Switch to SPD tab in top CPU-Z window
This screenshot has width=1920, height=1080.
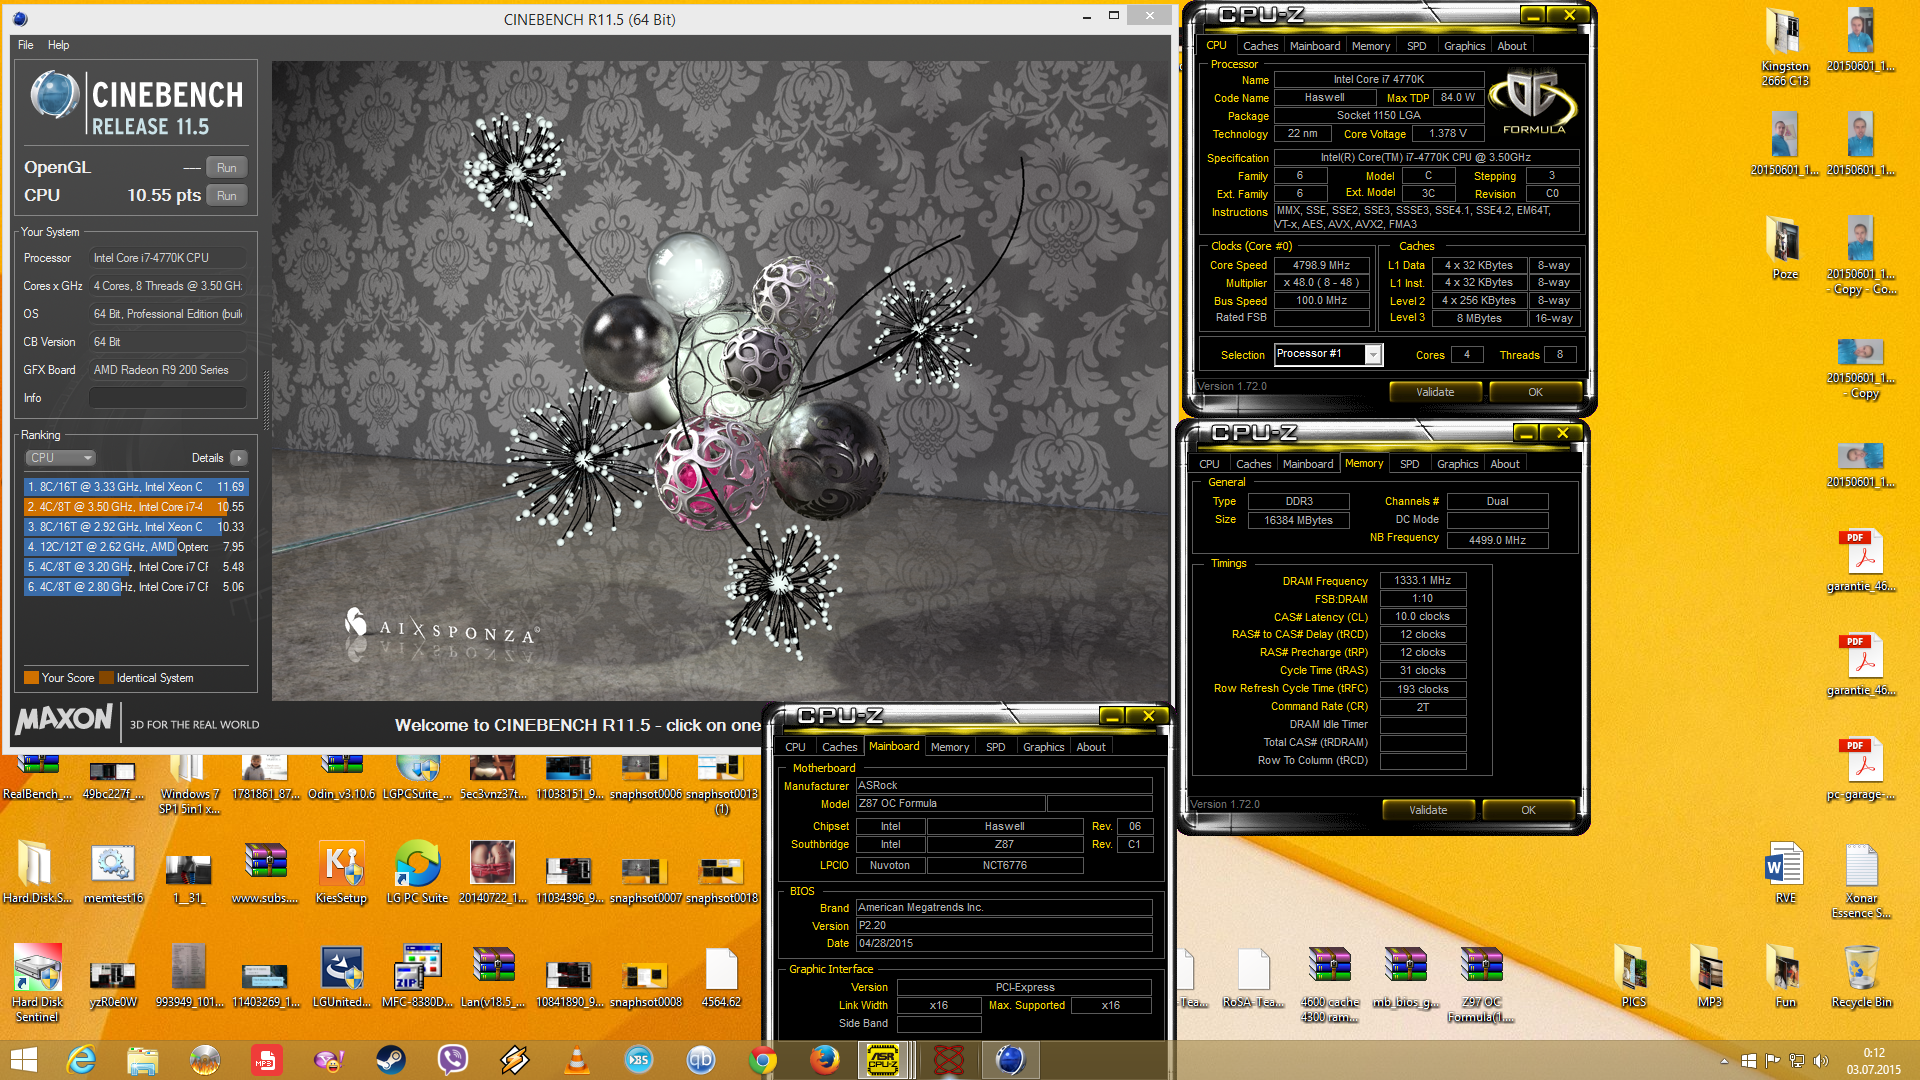coord(1416,46)
